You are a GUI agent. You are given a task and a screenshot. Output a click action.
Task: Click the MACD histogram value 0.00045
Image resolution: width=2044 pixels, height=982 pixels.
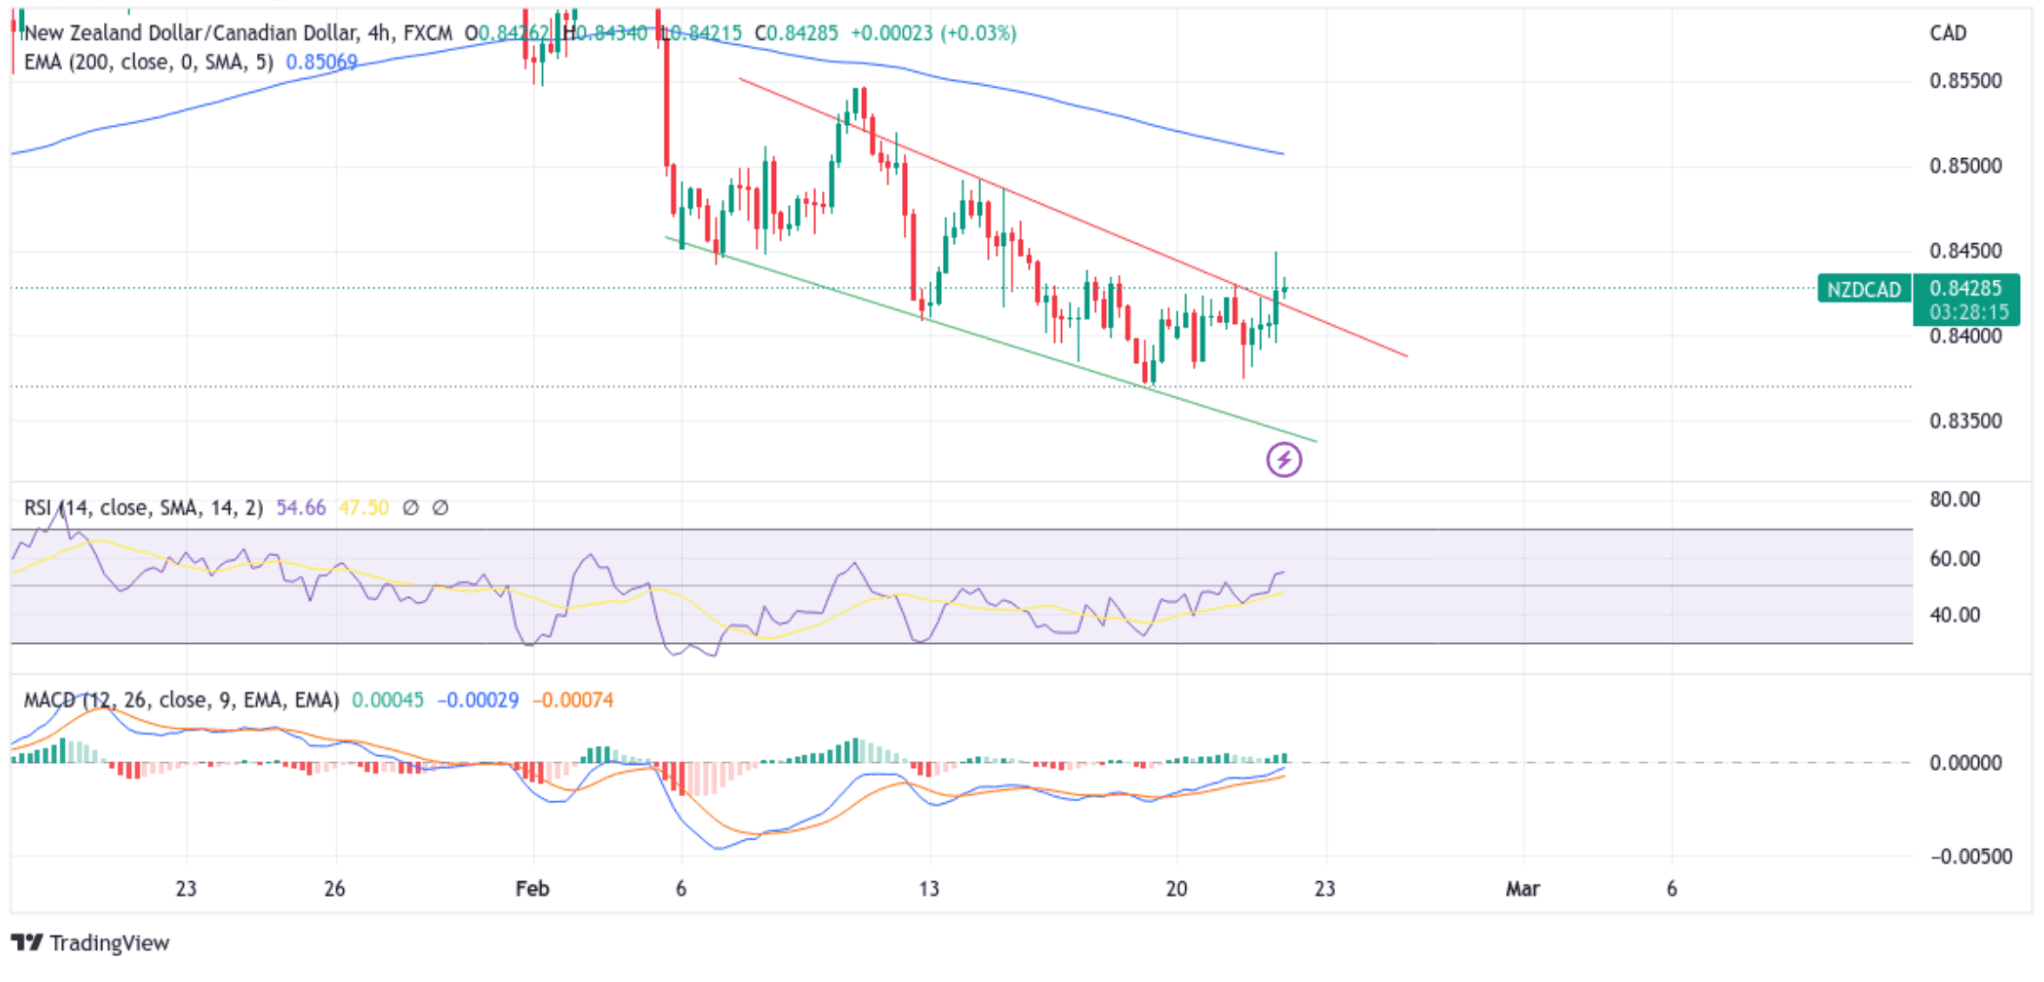tap(388, 700)
